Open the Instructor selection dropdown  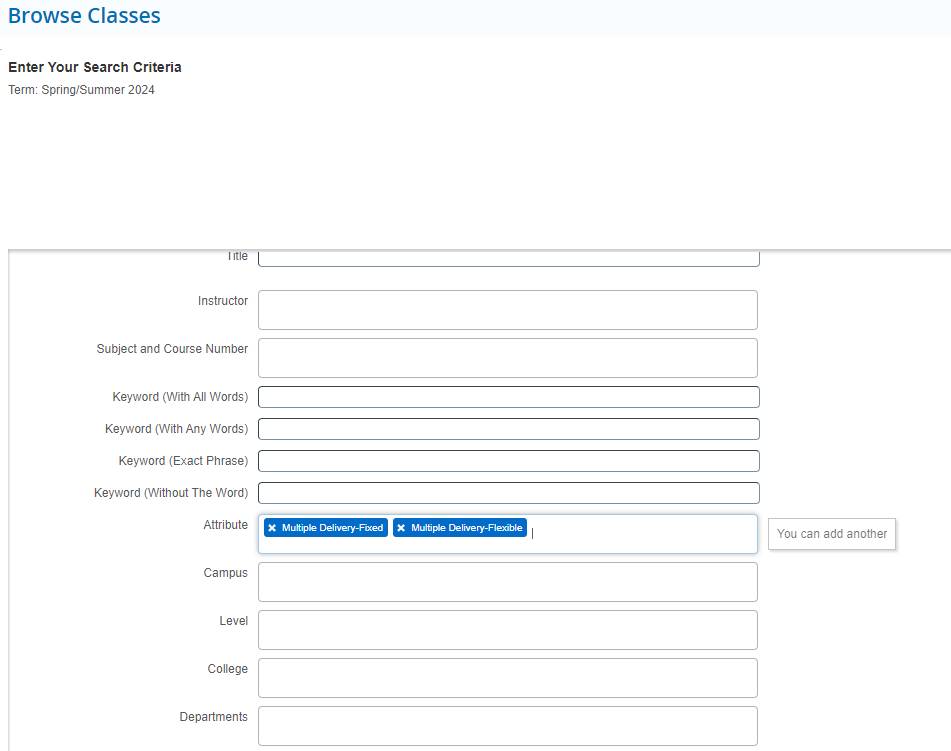pyautogui.click(x=507, y=309)
